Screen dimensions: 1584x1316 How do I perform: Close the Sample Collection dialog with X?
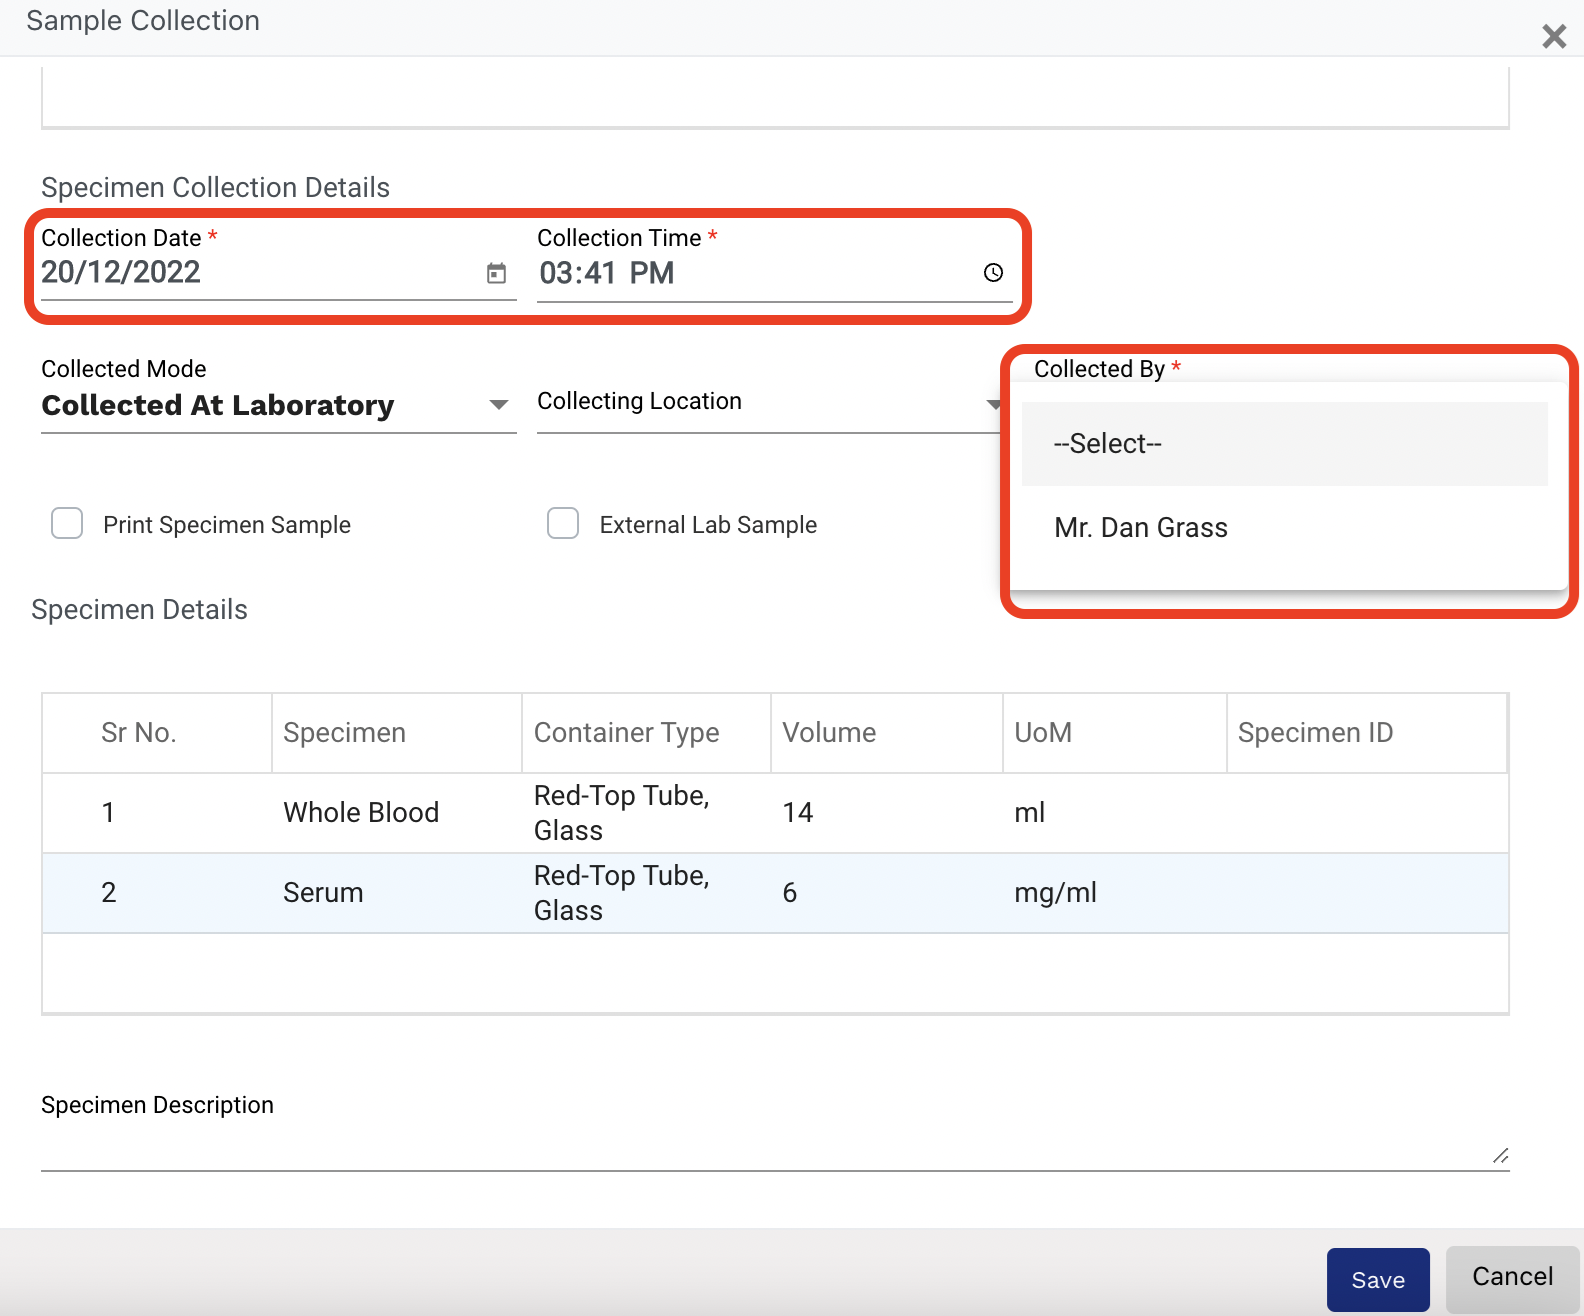tap(1553, 37)
